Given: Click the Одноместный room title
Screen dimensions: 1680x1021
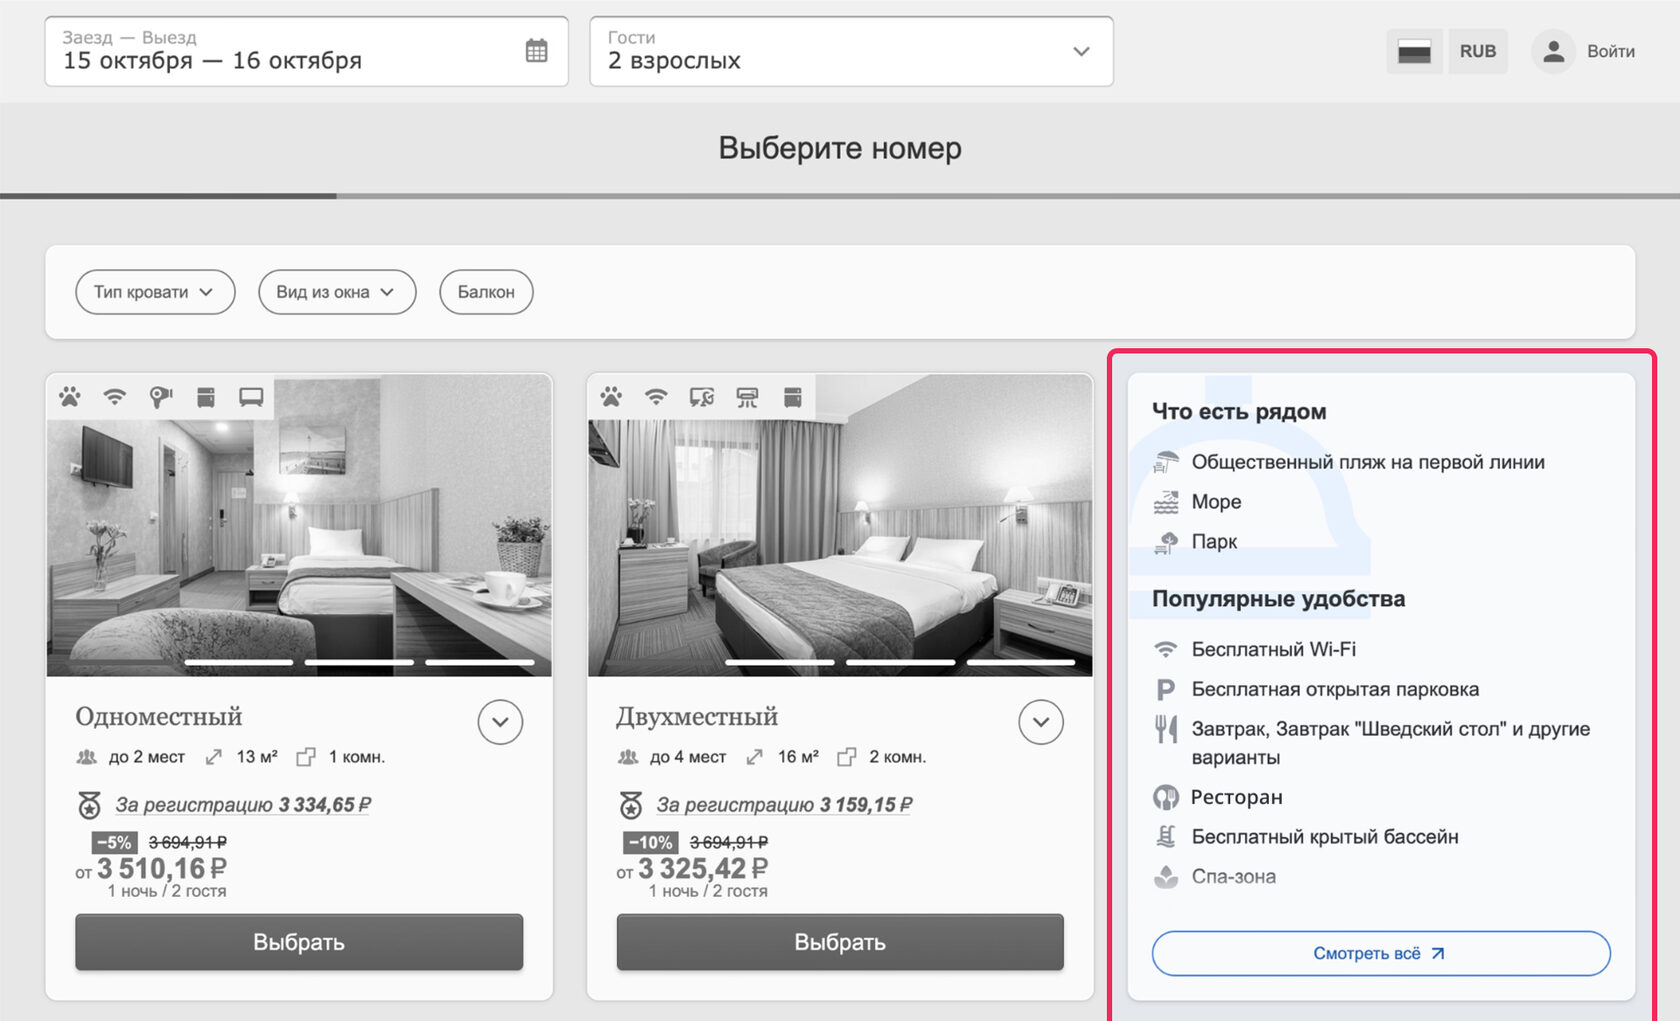Looking at the screenshot, I should click(159, 716).
